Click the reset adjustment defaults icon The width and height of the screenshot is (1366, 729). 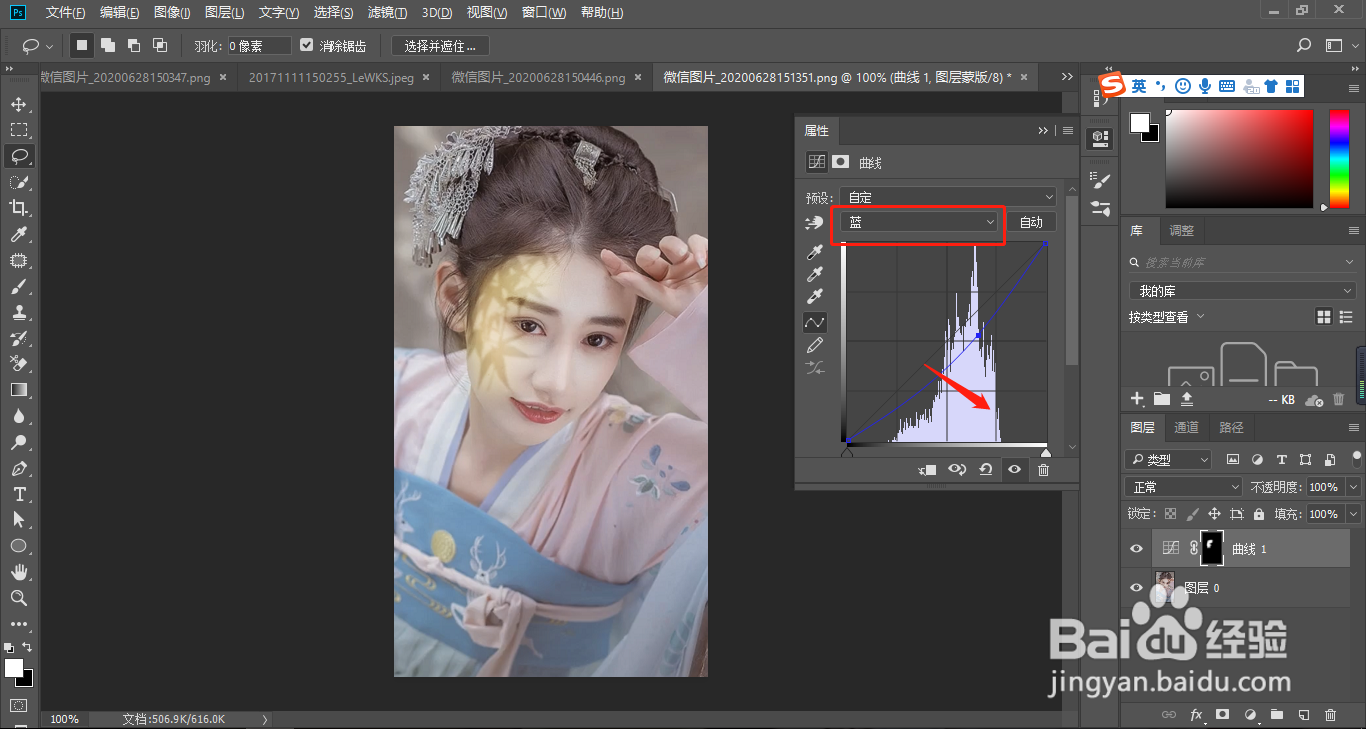coord(986,469)
